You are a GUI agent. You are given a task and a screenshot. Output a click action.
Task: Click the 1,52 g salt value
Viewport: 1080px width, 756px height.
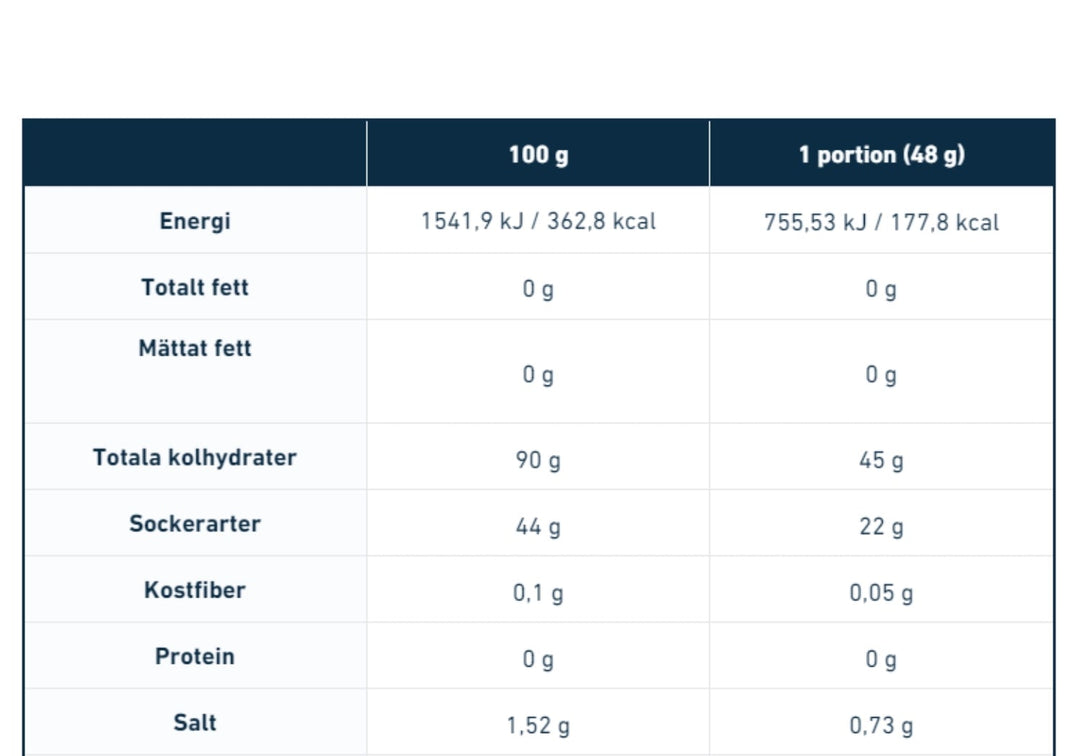pos(538,725)
